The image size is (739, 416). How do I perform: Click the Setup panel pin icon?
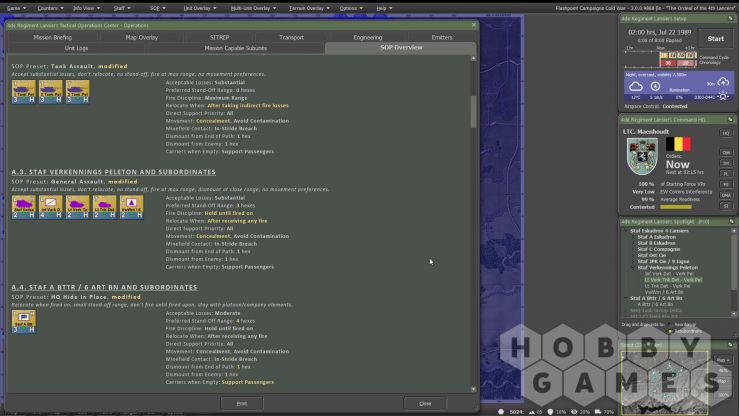pos(731,18)
